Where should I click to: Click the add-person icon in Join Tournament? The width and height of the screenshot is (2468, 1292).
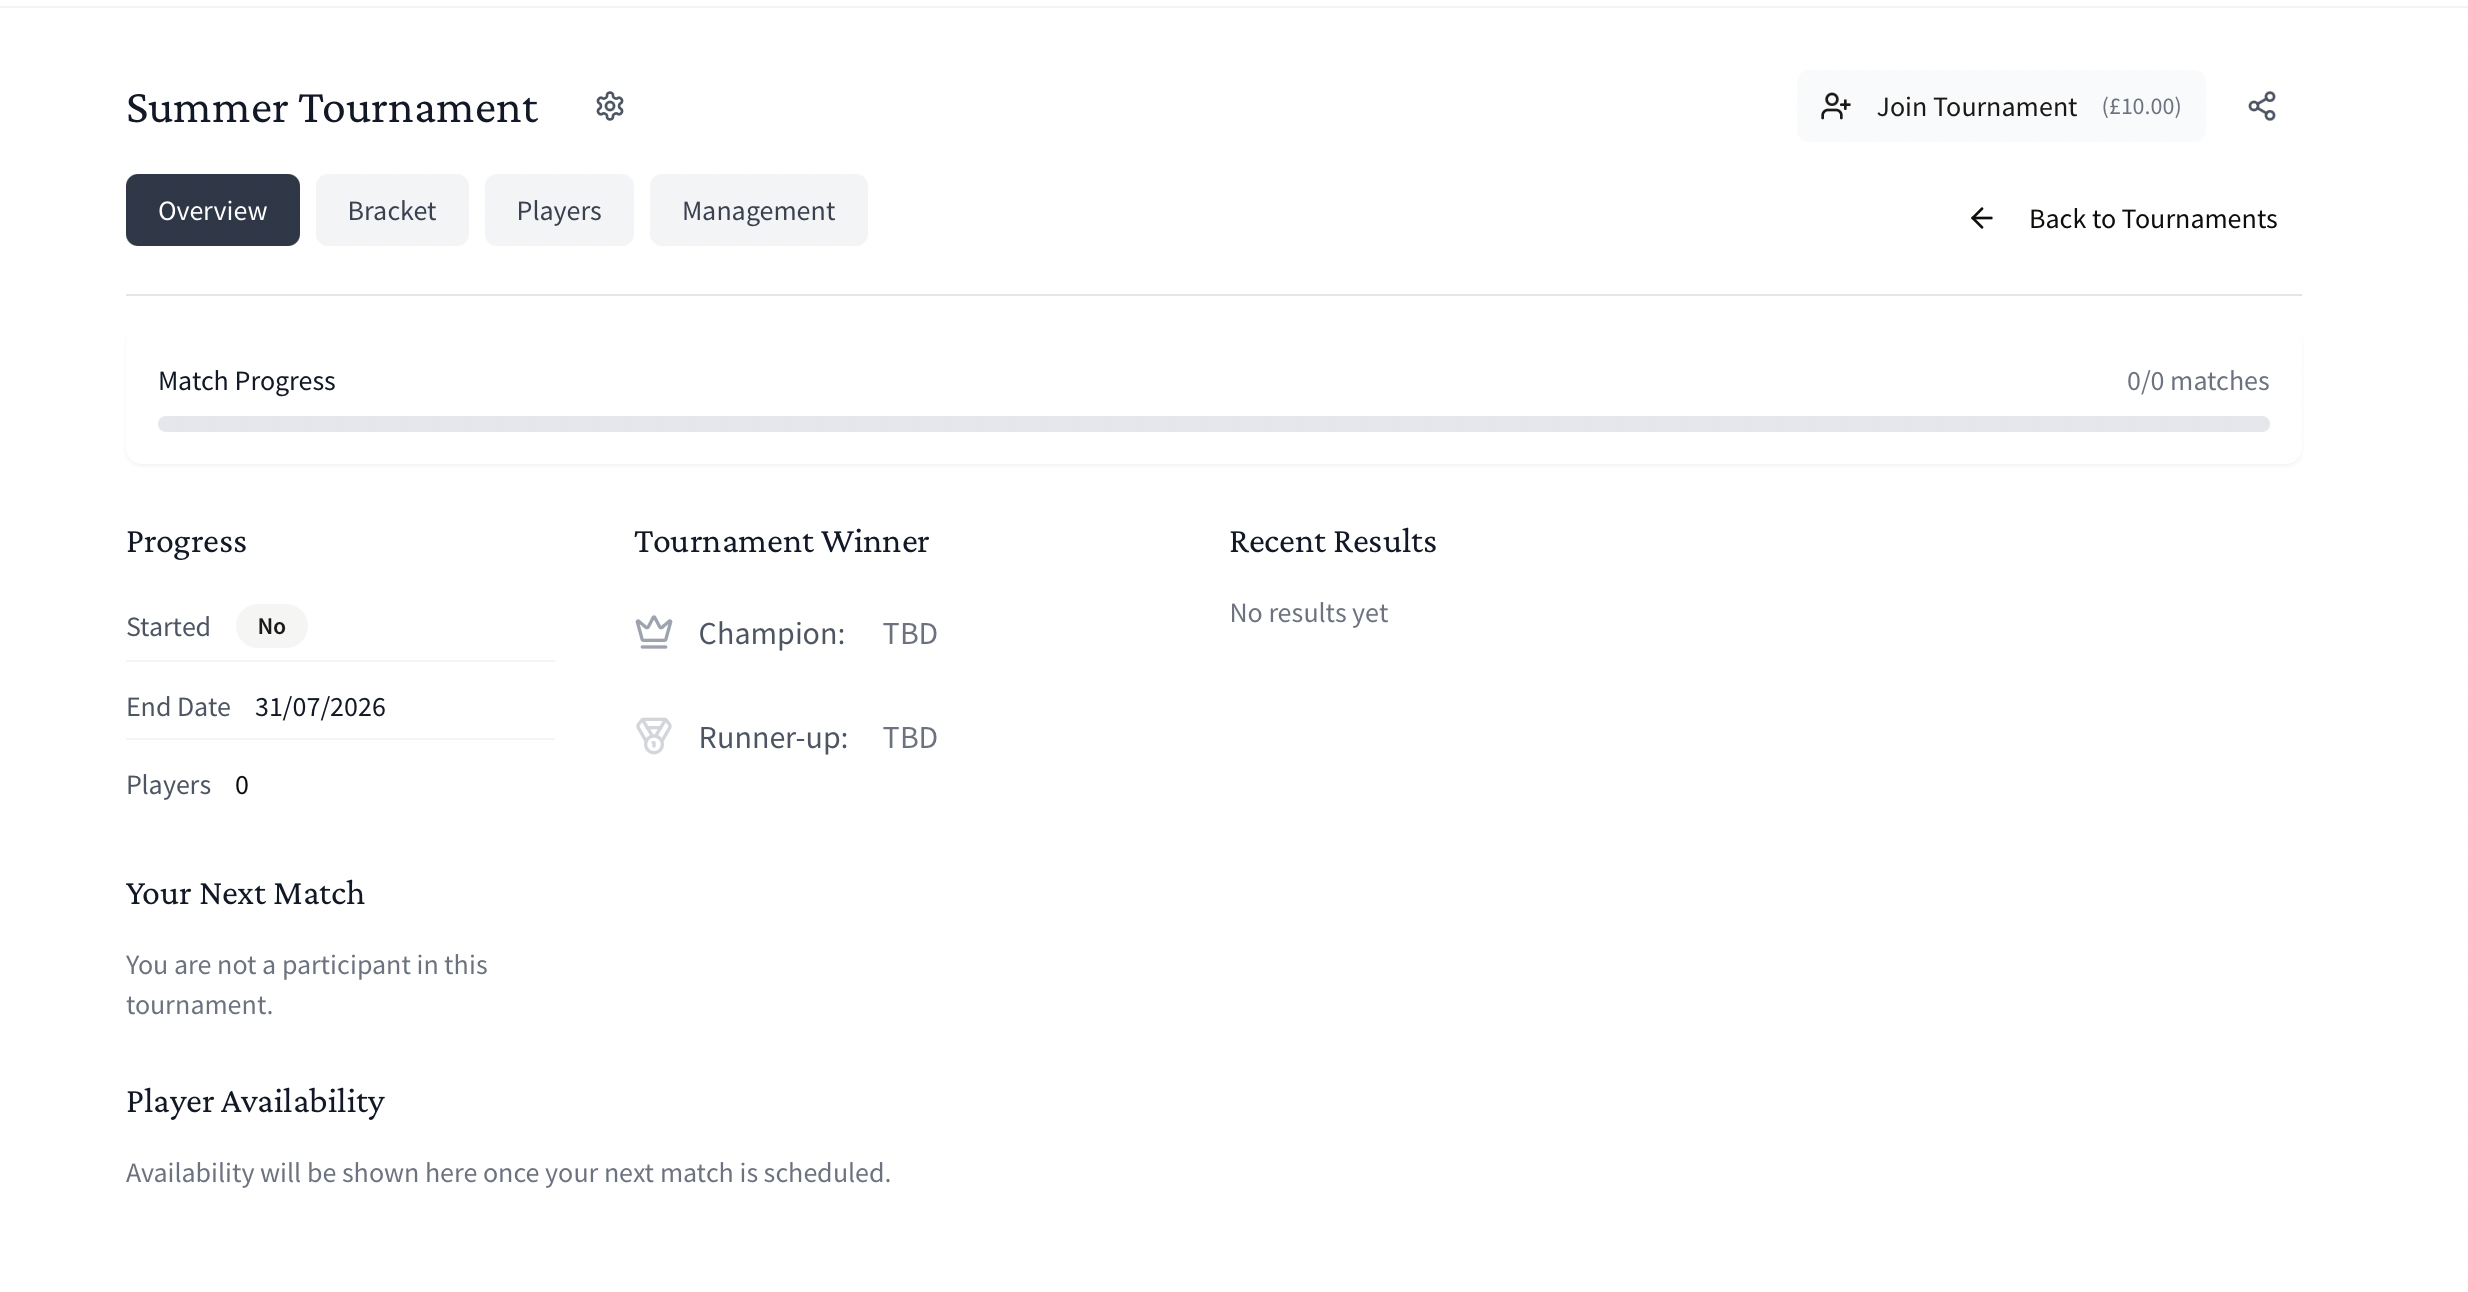pos(1836,106)
